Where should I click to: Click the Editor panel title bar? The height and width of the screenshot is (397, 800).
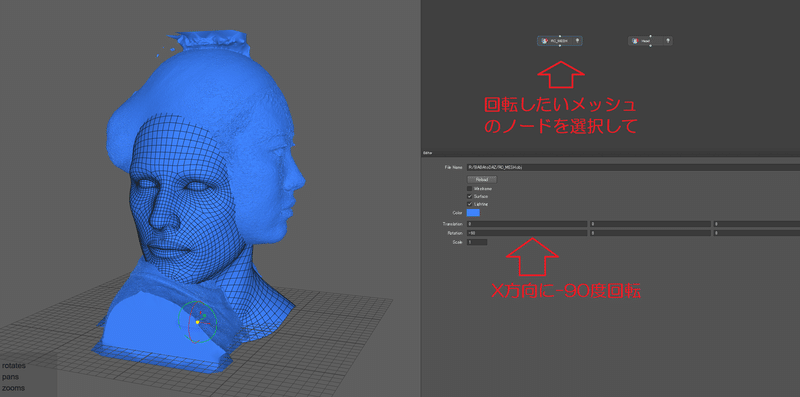pyautogui.click(x=610, y=153)
